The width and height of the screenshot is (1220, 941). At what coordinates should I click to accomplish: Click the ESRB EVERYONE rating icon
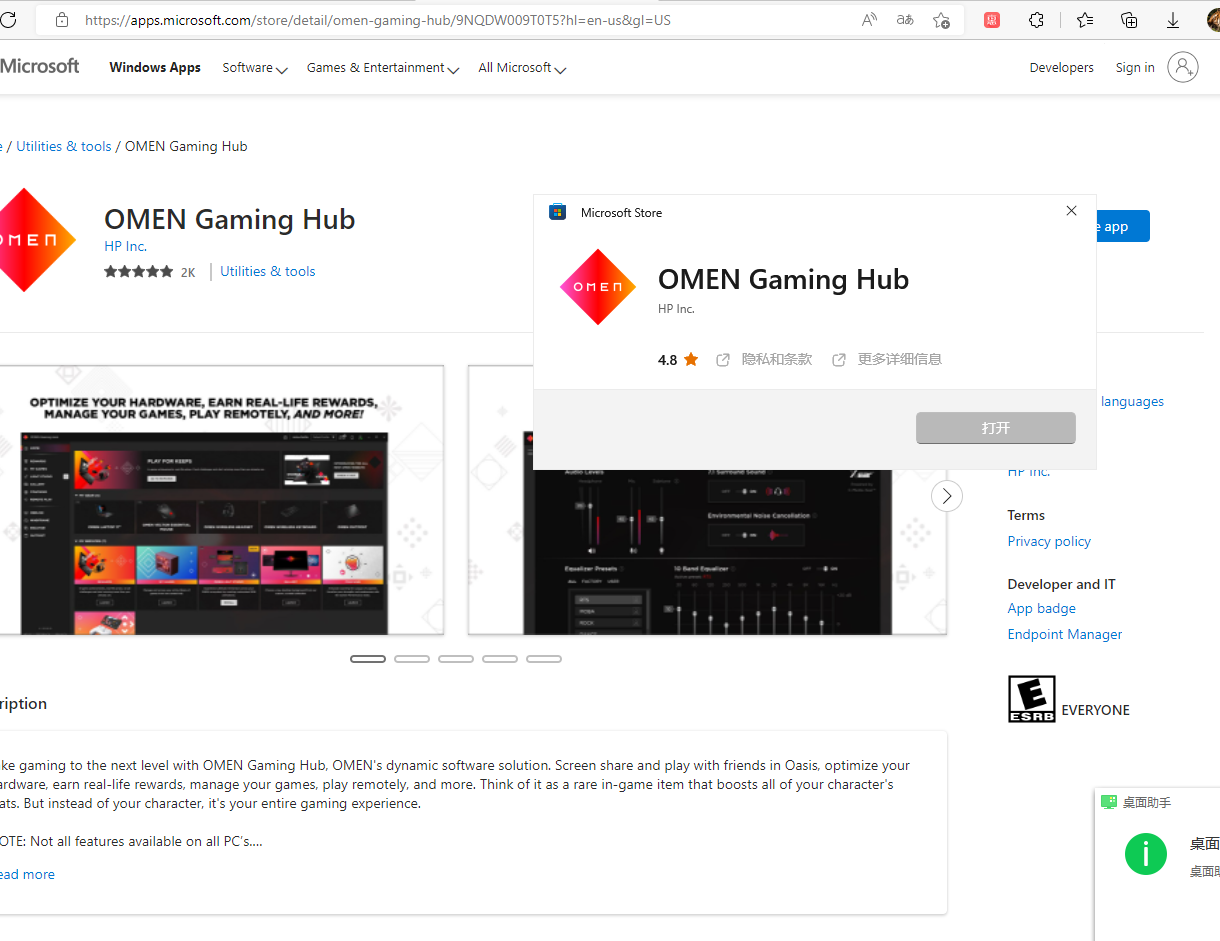click(x=1032, y=698)
